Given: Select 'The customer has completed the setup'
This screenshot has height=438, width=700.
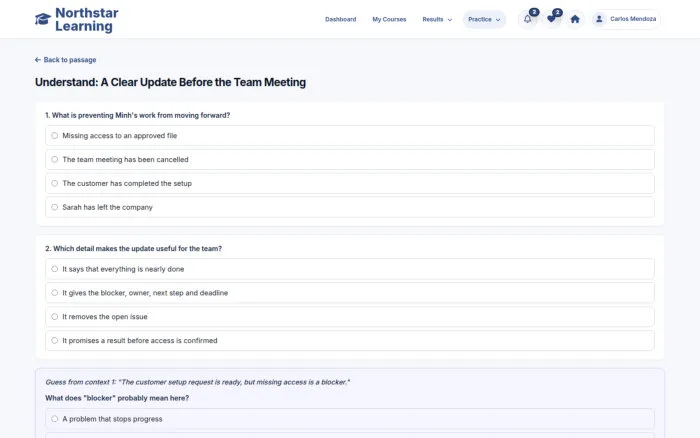Looking at the screenshot, I should click(x=350, y=184).
